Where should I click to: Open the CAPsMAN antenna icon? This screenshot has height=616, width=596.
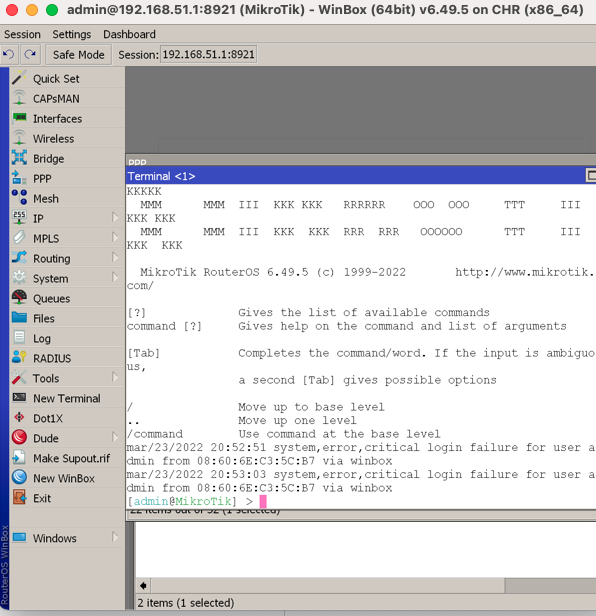click(x=19, y=99)
